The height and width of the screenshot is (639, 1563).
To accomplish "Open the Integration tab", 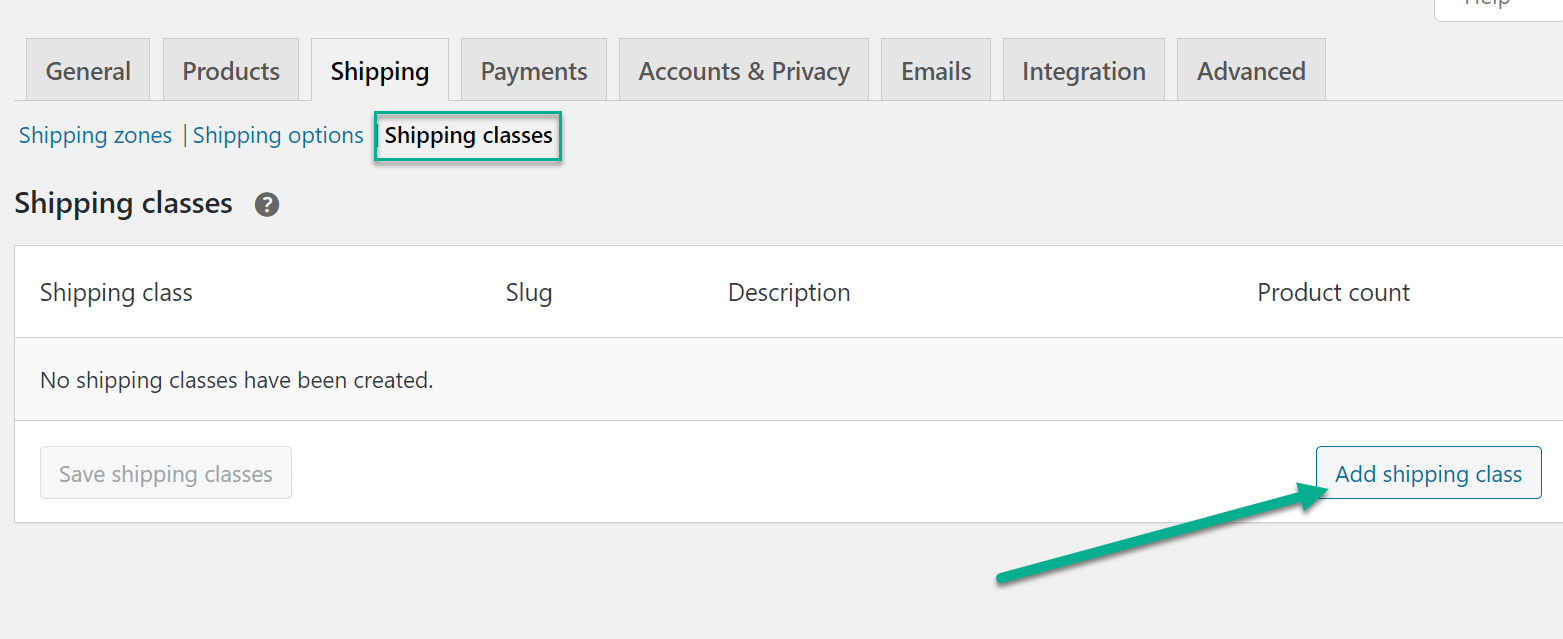I will [x=1083, y=69].
